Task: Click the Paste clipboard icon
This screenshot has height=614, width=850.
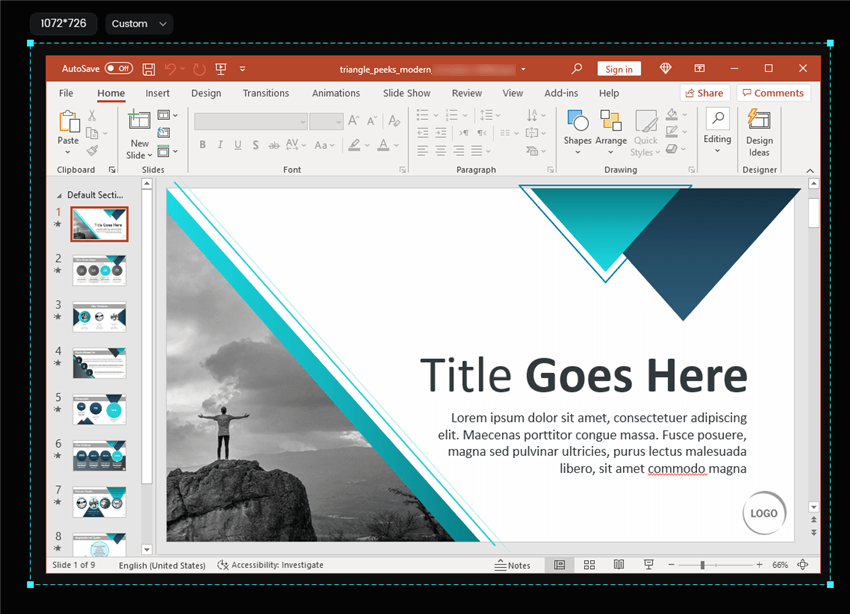Action: click(x=68, y=127)
